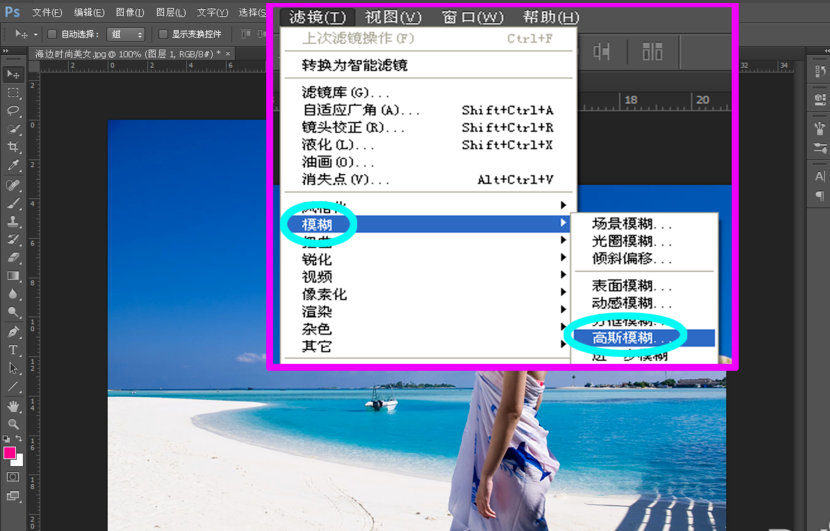
Task: Select the Clone Stamp tool
Action: click(x=13, y=221)
